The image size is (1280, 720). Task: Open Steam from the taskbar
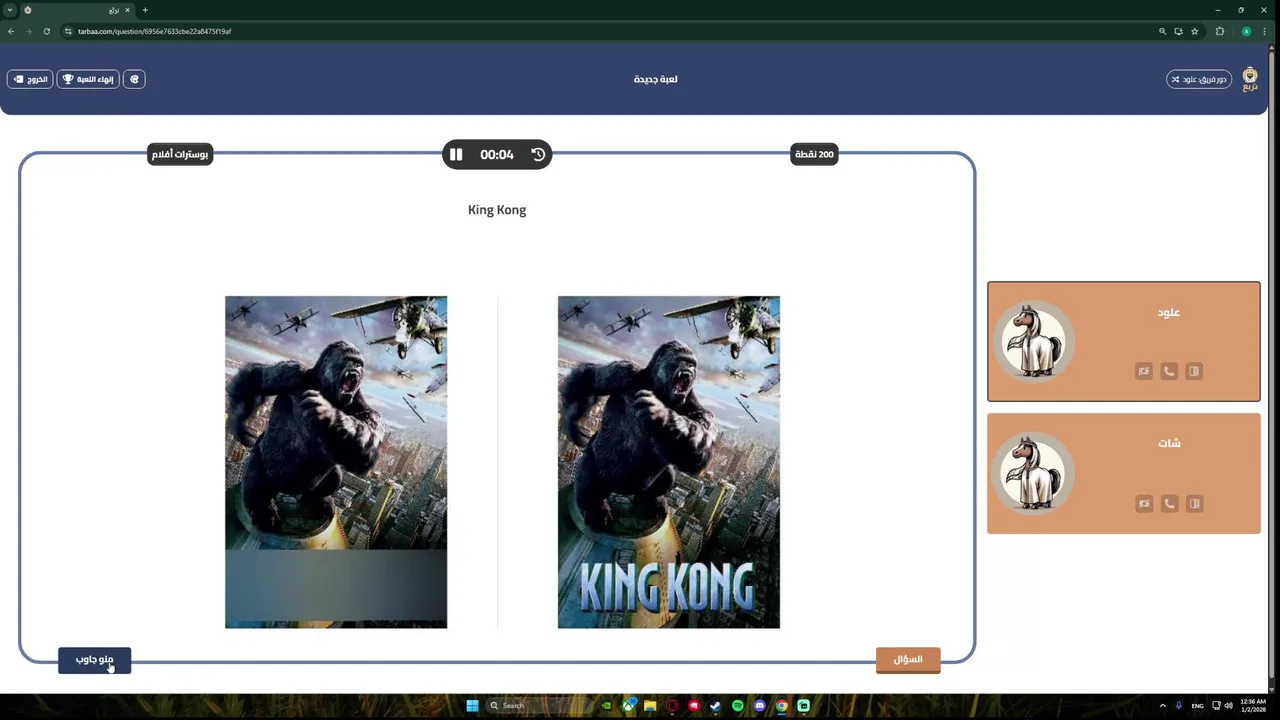pyautogui.click(x=716, y=705)
